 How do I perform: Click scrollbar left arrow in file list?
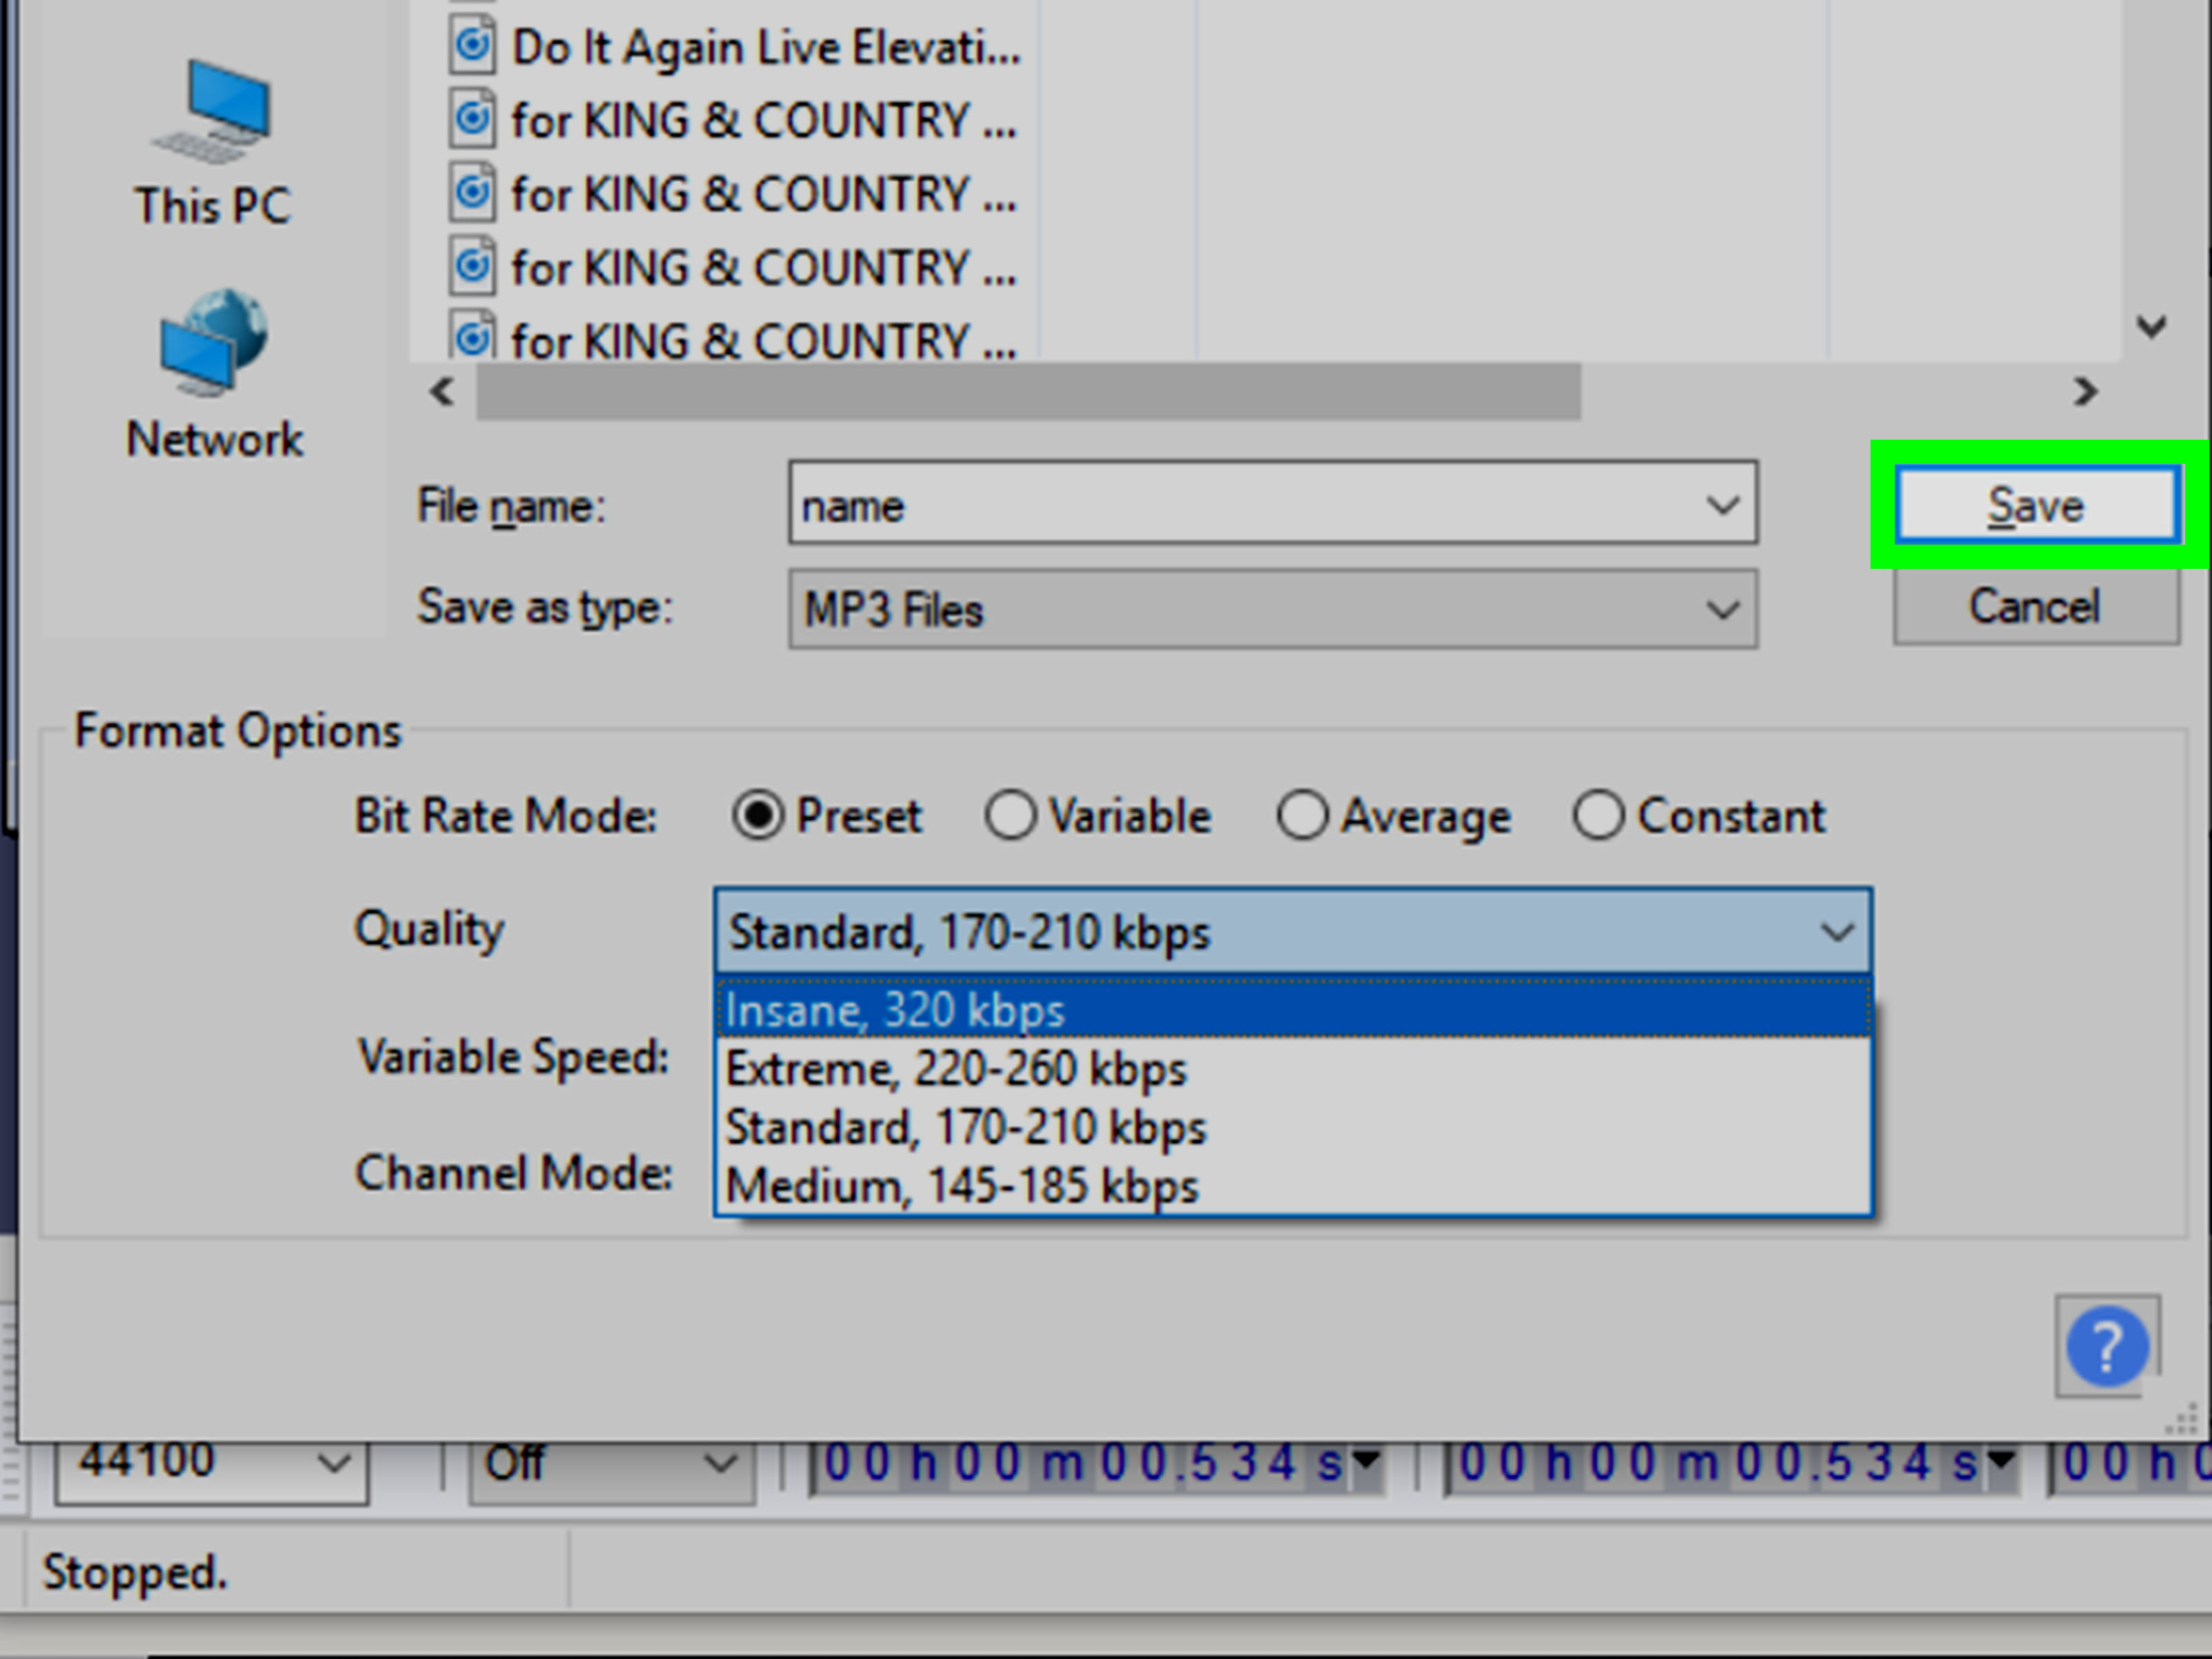pyautogui.click(x=442, y=392)
